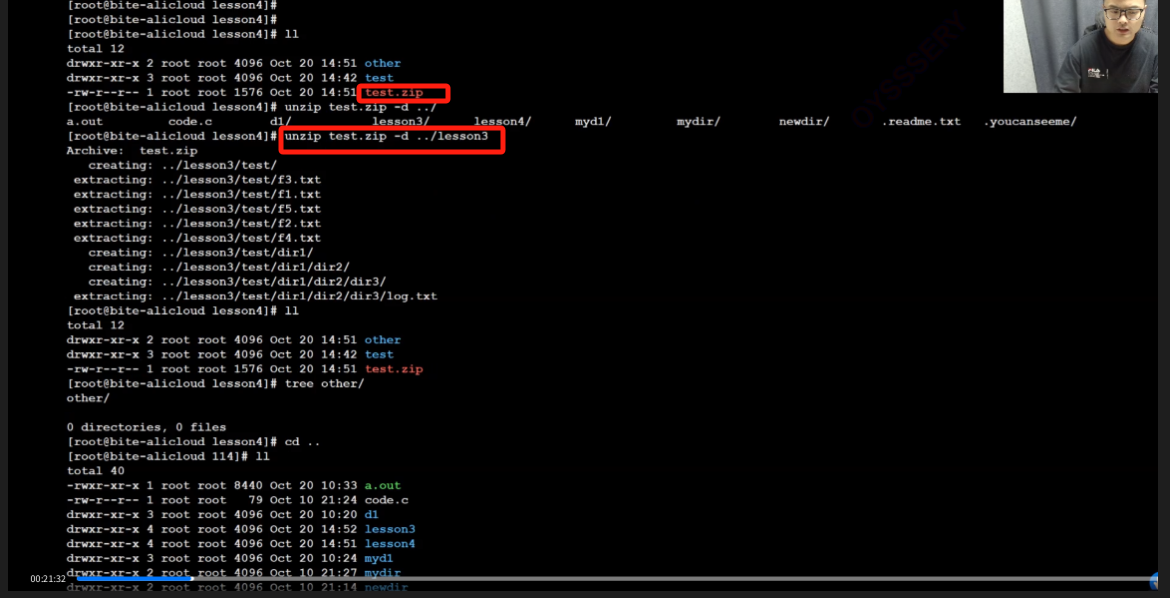Image resolution: width=1170 pixels, height=598 pixels.
Task: Click the extracting log.txt output line
Action: (x=255, y=296)
